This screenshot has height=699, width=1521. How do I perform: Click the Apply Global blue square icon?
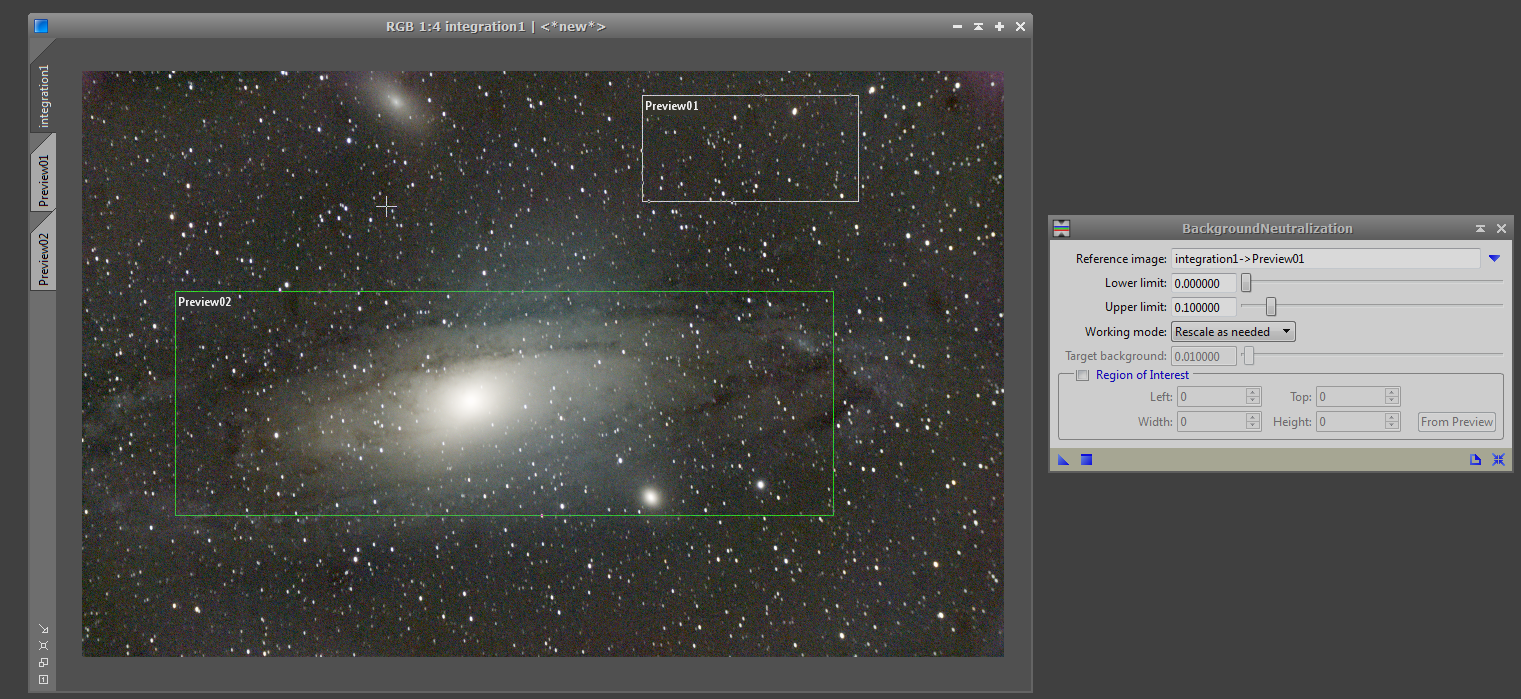tap(1086, 460)
